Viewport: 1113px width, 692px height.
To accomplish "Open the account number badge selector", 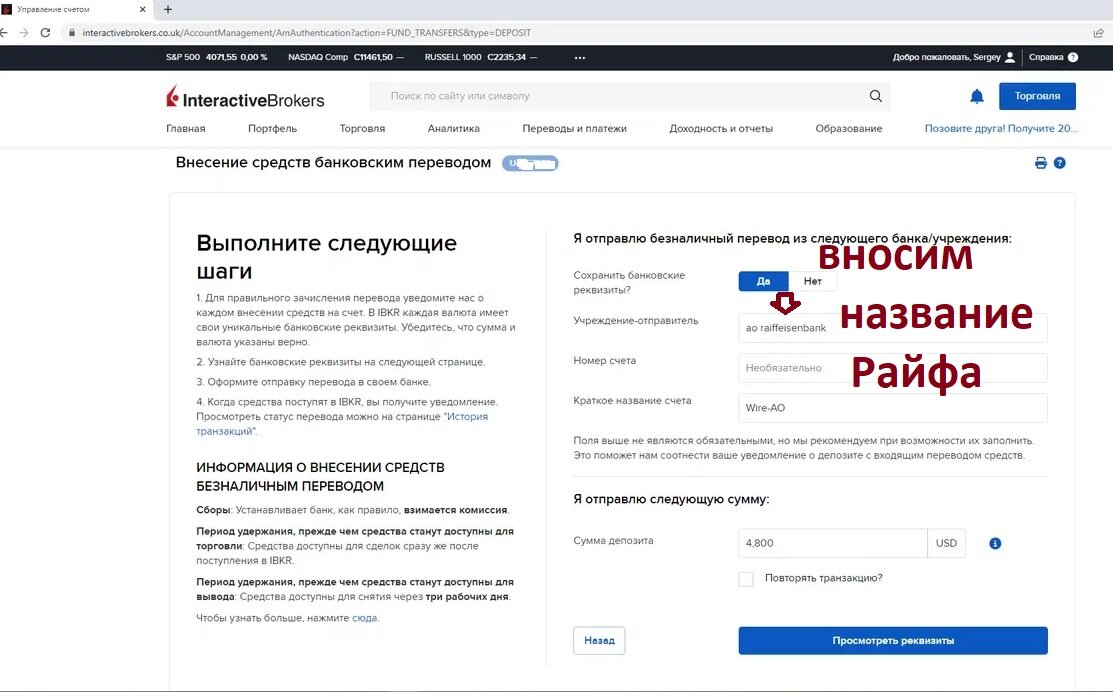I will tap(530, 163).
